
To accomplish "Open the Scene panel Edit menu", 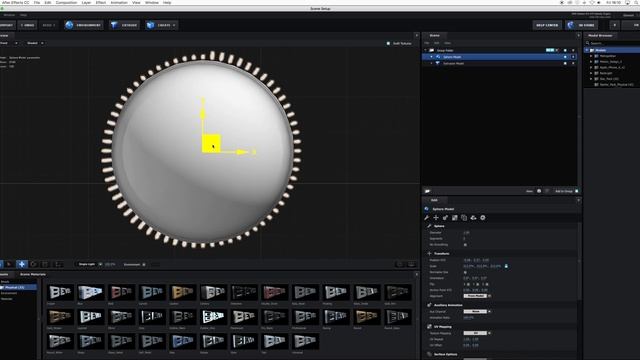I will point(437,43).
